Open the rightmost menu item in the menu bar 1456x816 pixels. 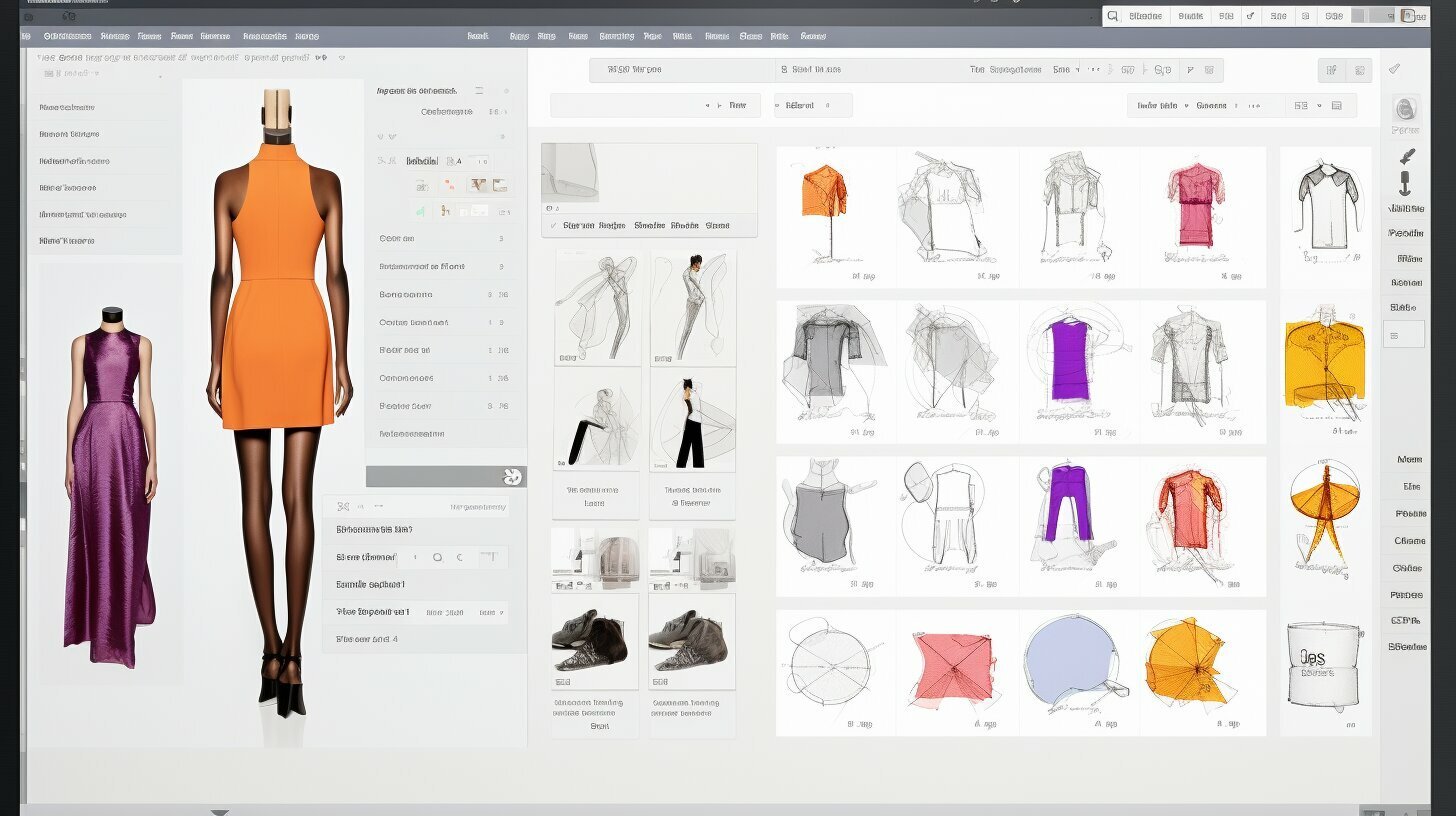[x=812, y=36]
